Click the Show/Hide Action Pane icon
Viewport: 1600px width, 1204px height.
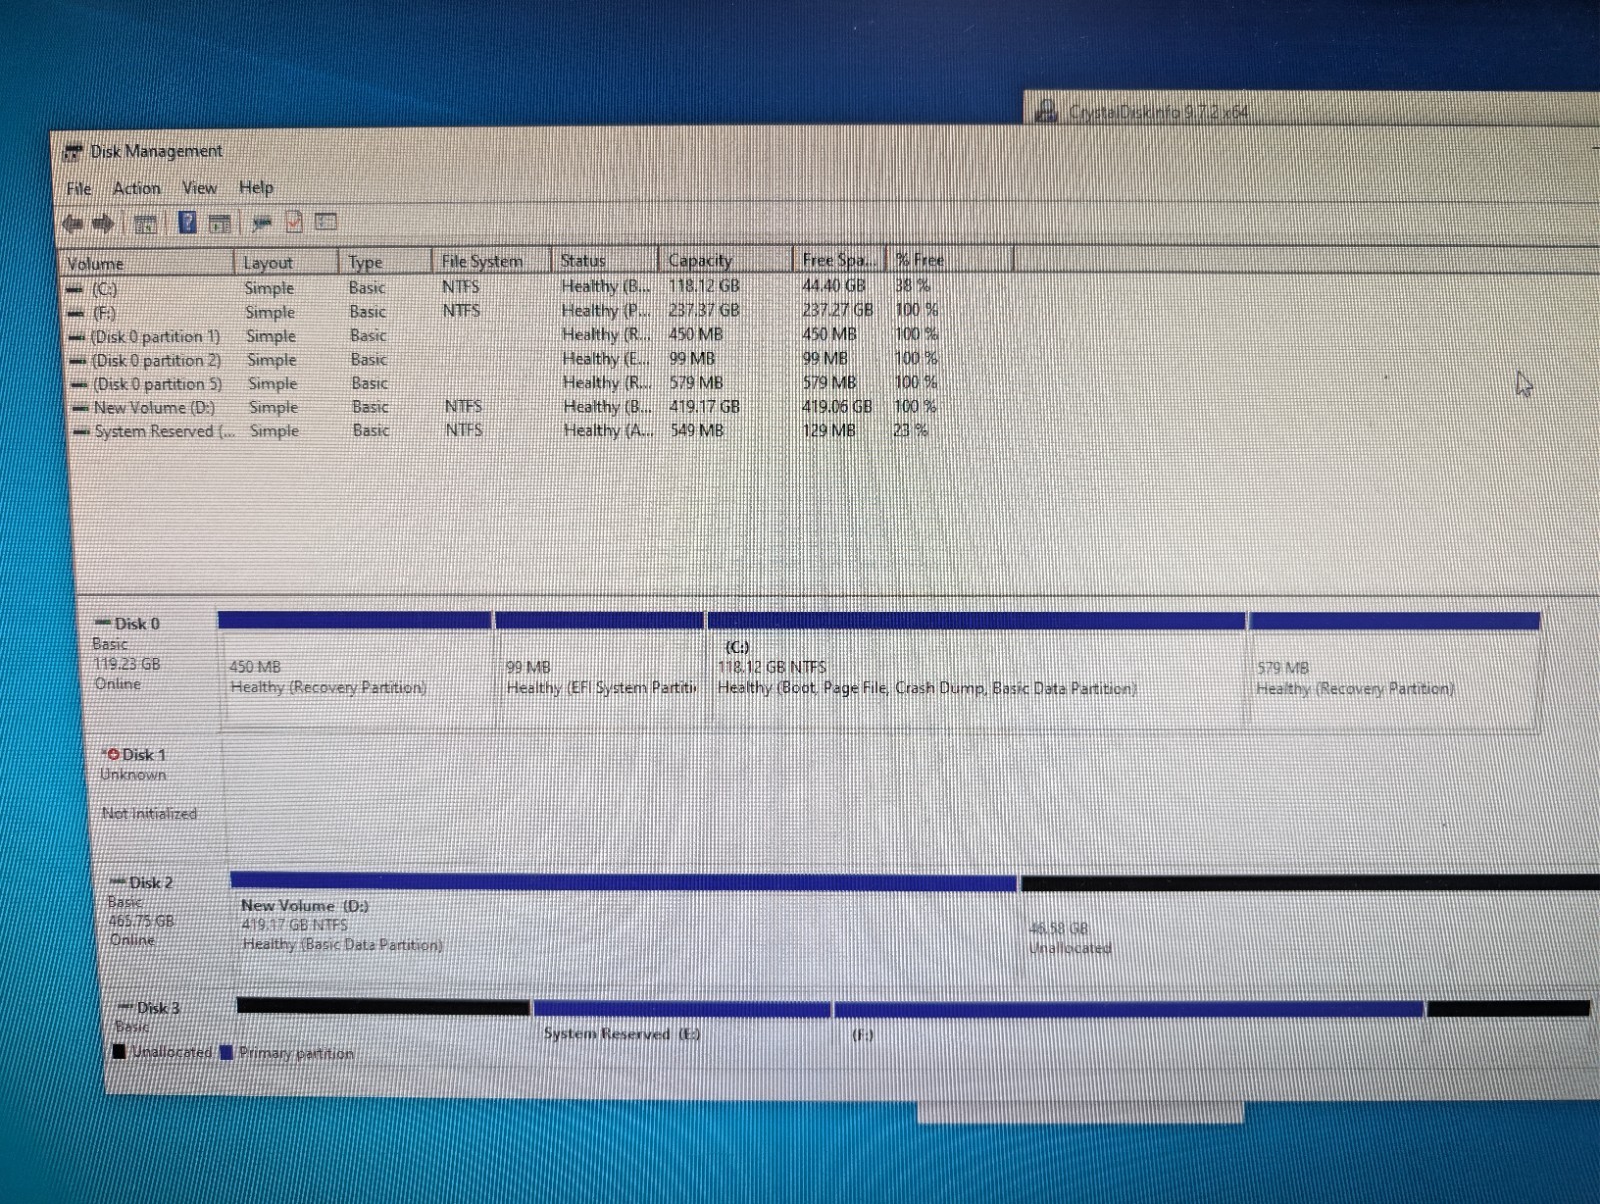[219, 223]
